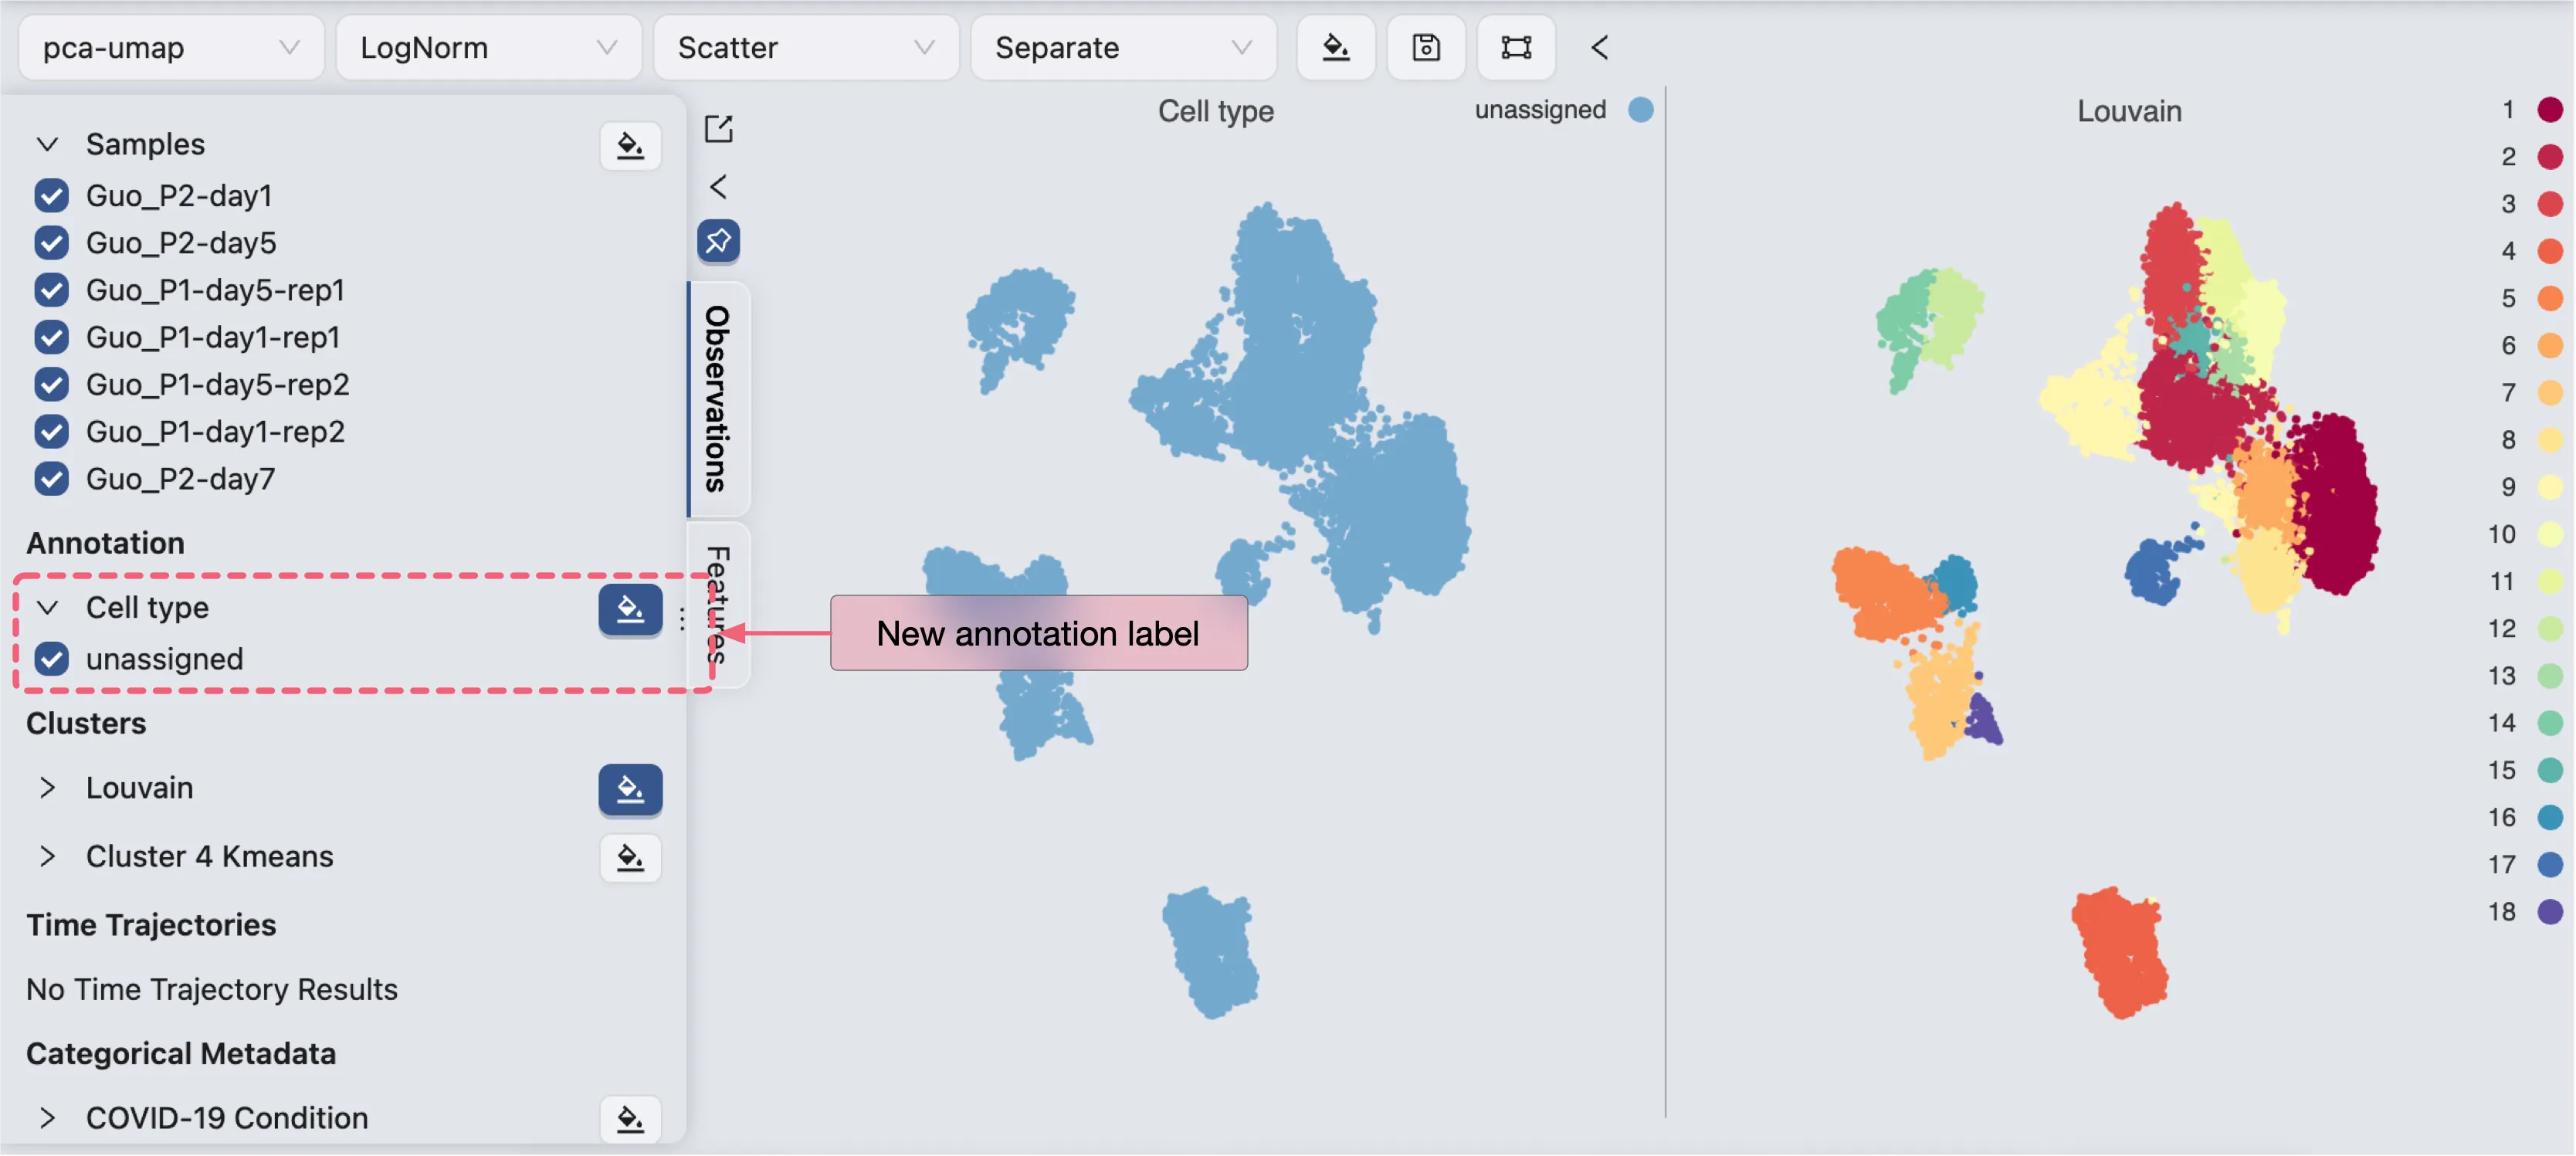The width and height of the screenshot is (2576, 1156).
Task: Click COVID-19 Condition paint bucket icon
Action: point(630,1119)
